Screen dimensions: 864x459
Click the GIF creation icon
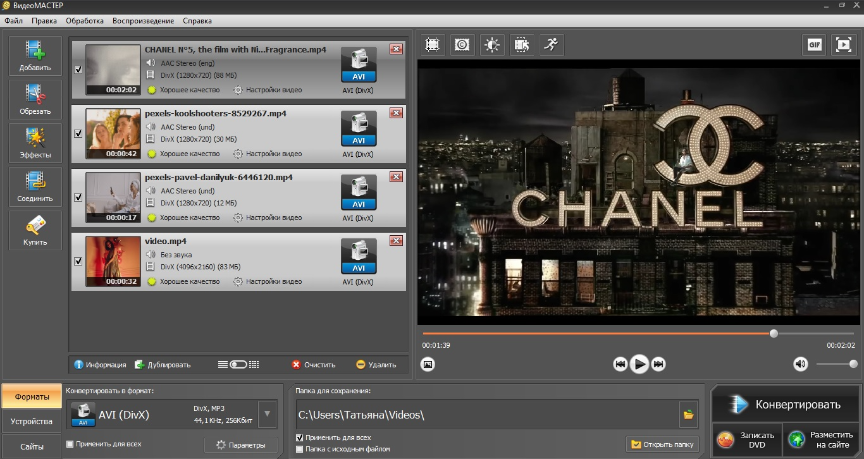[814, 45]
